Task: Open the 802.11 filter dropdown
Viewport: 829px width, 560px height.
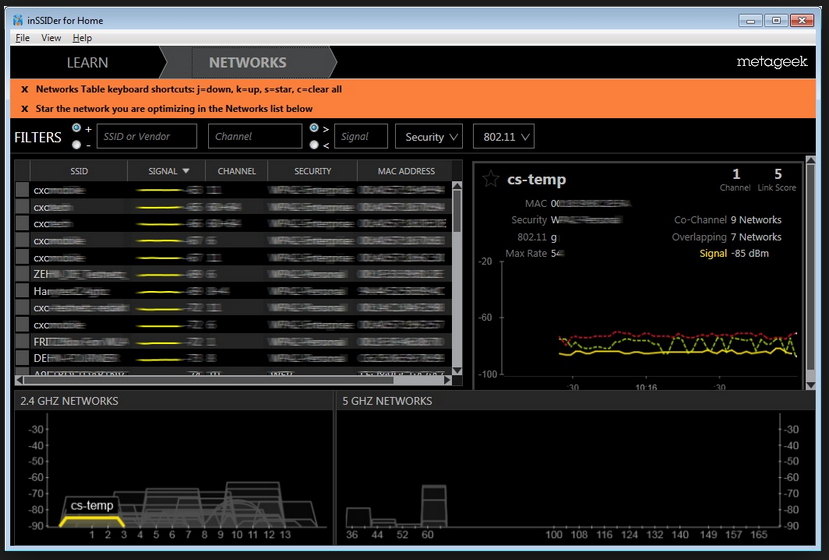Action: pyautogui.click(x=504, y=136)
